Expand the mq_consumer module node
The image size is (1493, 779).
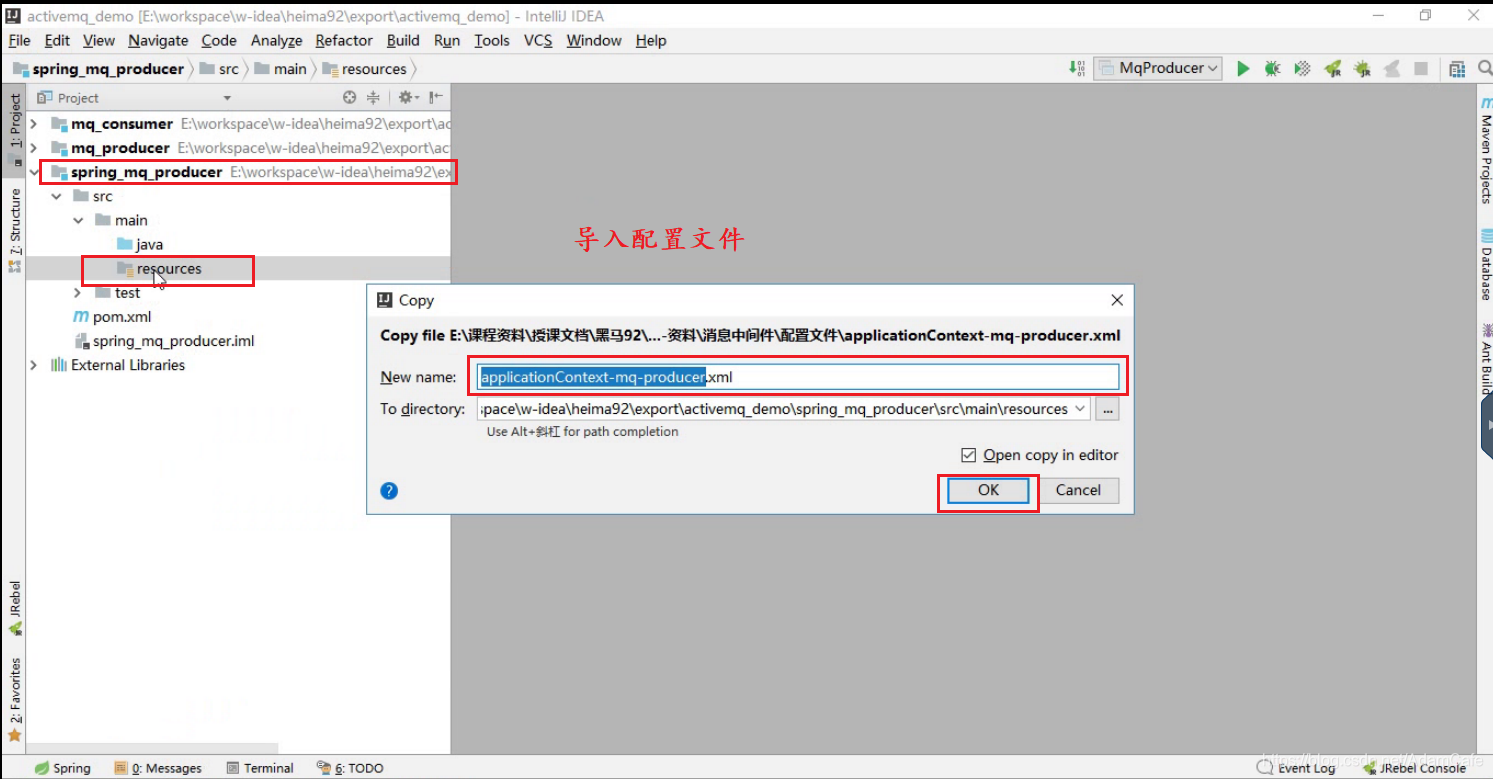click(33, 124)
